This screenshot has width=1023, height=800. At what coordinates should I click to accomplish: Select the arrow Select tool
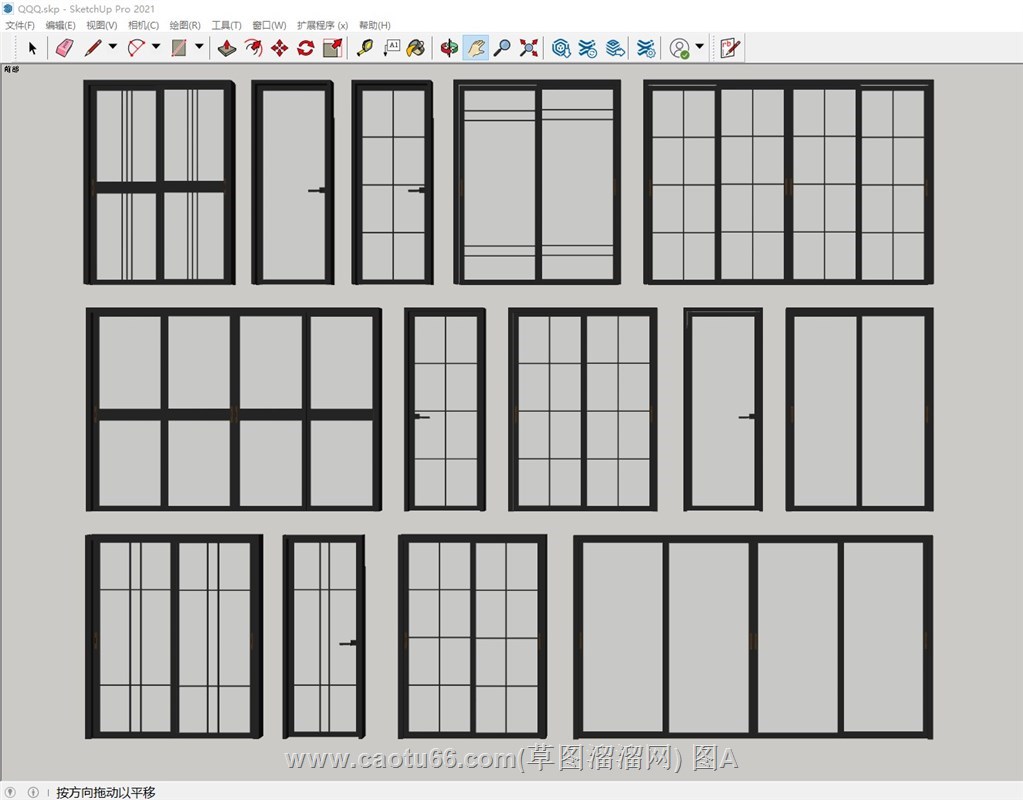[x=32, y=48]
